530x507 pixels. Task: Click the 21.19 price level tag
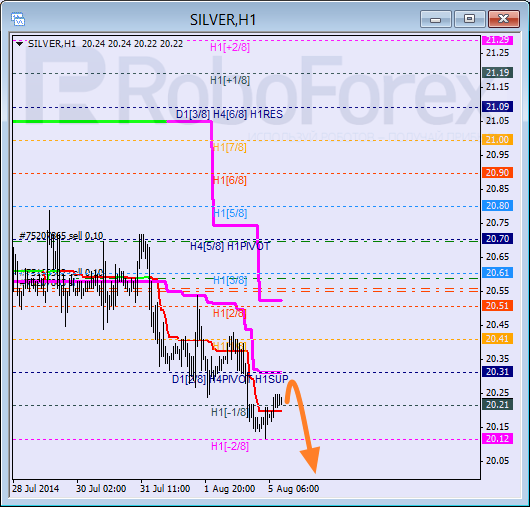497,73
